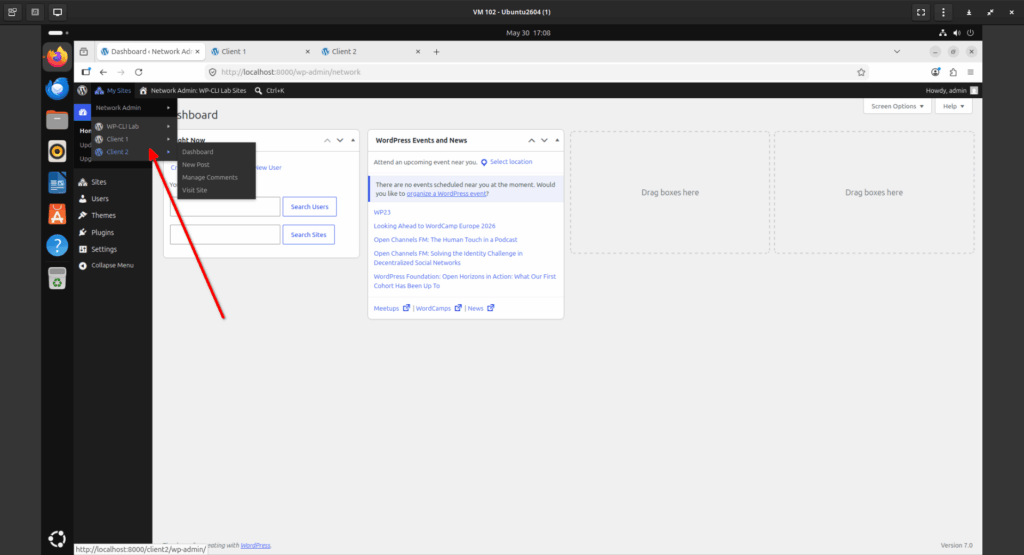Open My Sites in the admin bar

click(x=113, y=91)
